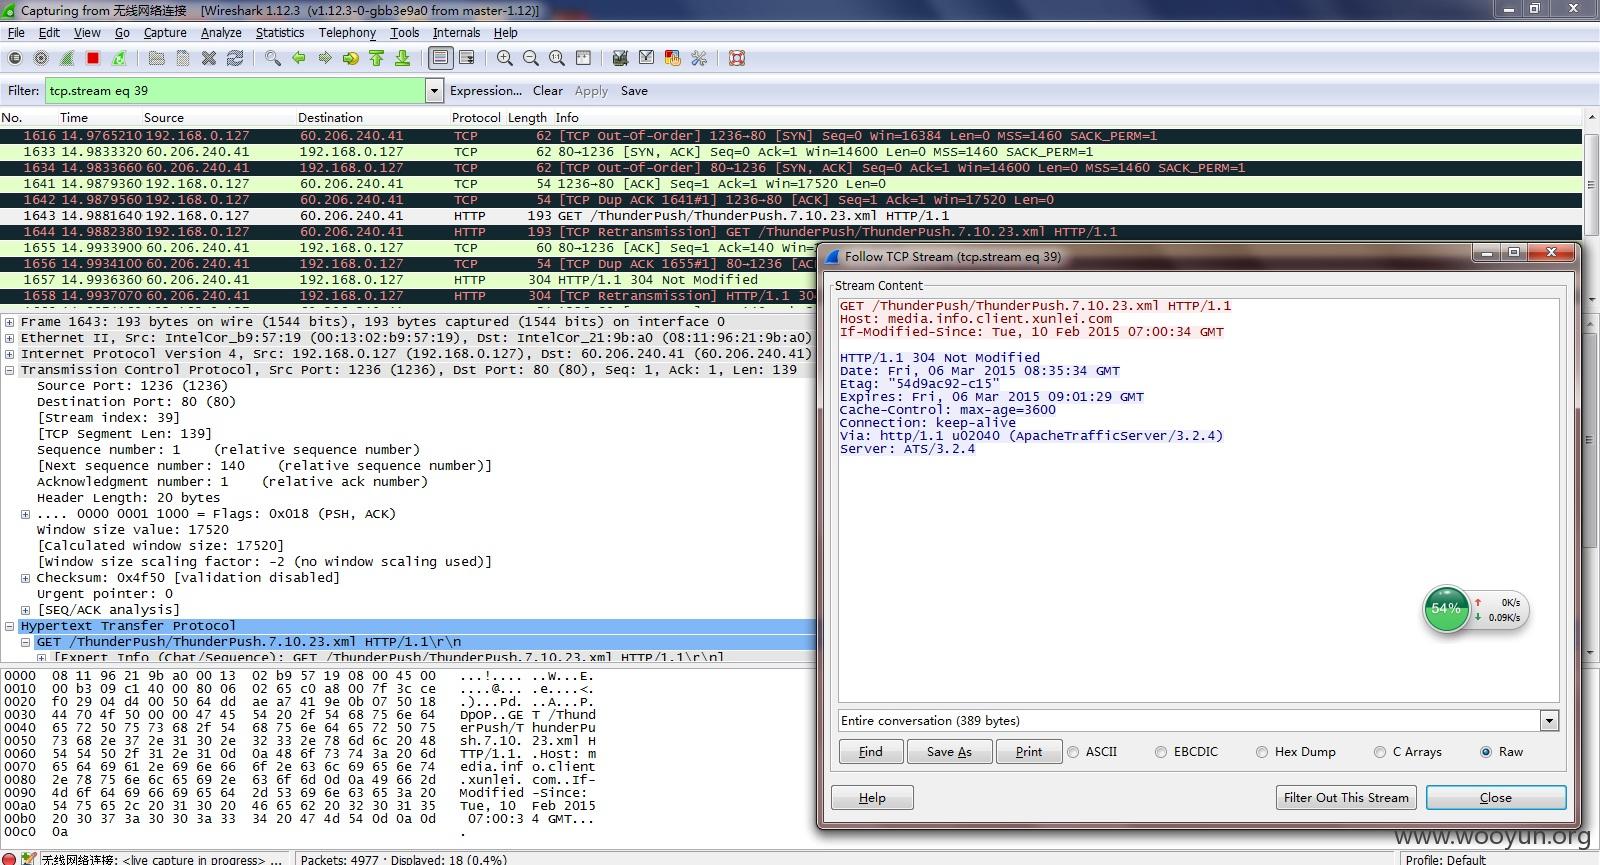Viewport: 1600px width, 865px height.
Task: Select EBCDIC stream display format
Action: [1161, 752]
